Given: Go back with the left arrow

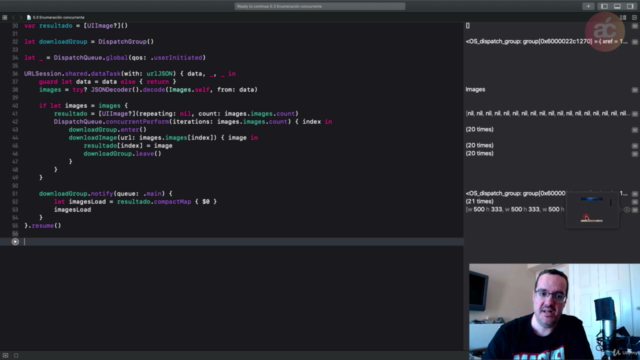Looking at the screenshot, I should coord(13,17).
